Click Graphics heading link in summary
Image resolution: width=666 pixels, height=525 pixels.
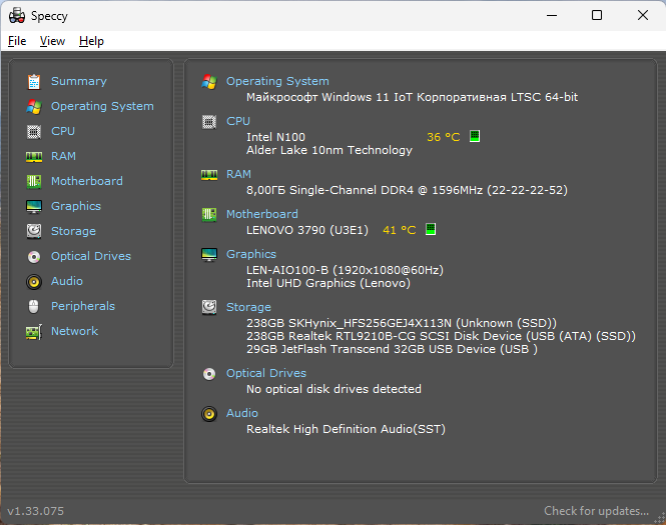(x=251, y=254)
